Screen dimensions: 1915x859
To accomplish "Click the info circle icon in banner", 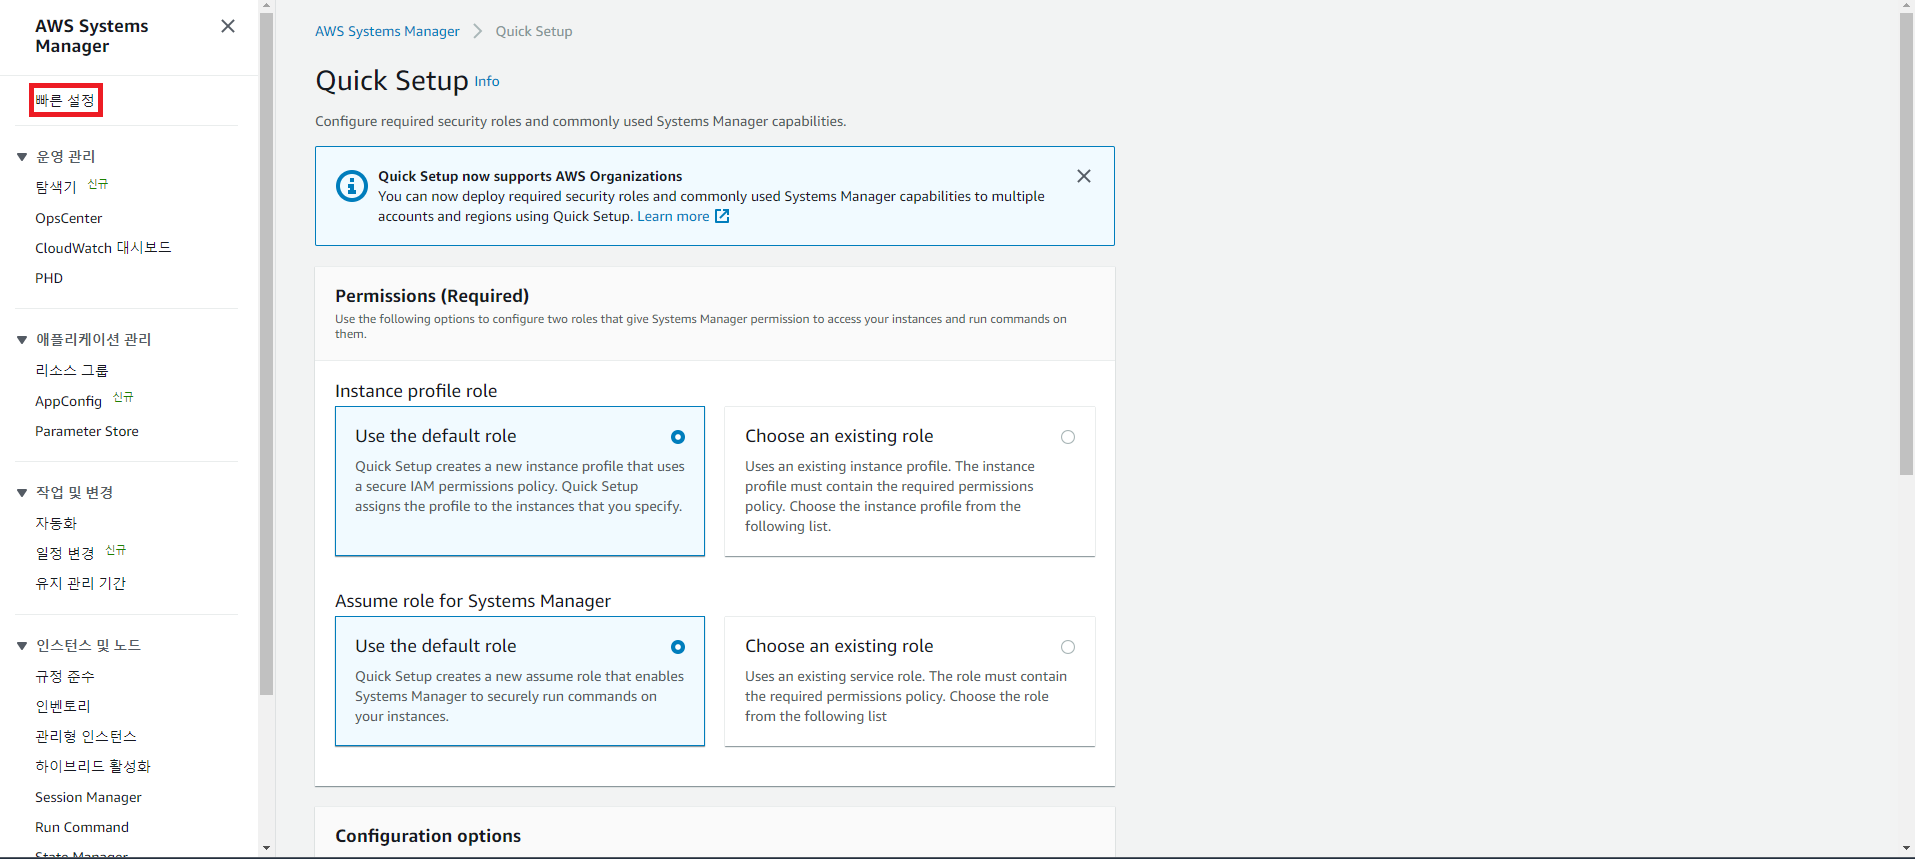I will point(352,186).
